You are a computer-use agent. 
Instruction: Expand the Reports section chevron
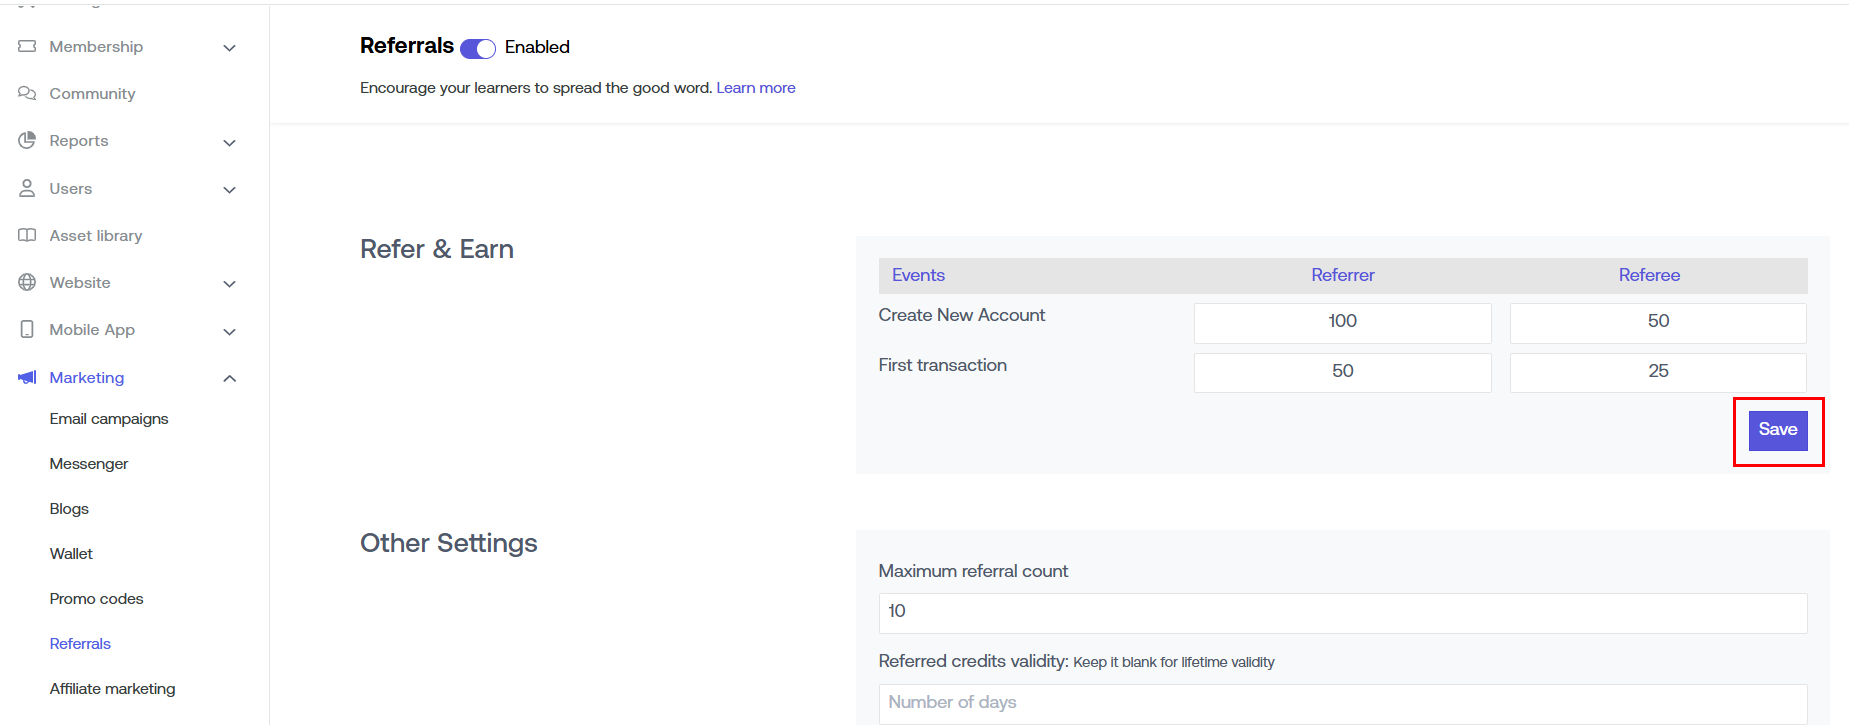point(229,142)
